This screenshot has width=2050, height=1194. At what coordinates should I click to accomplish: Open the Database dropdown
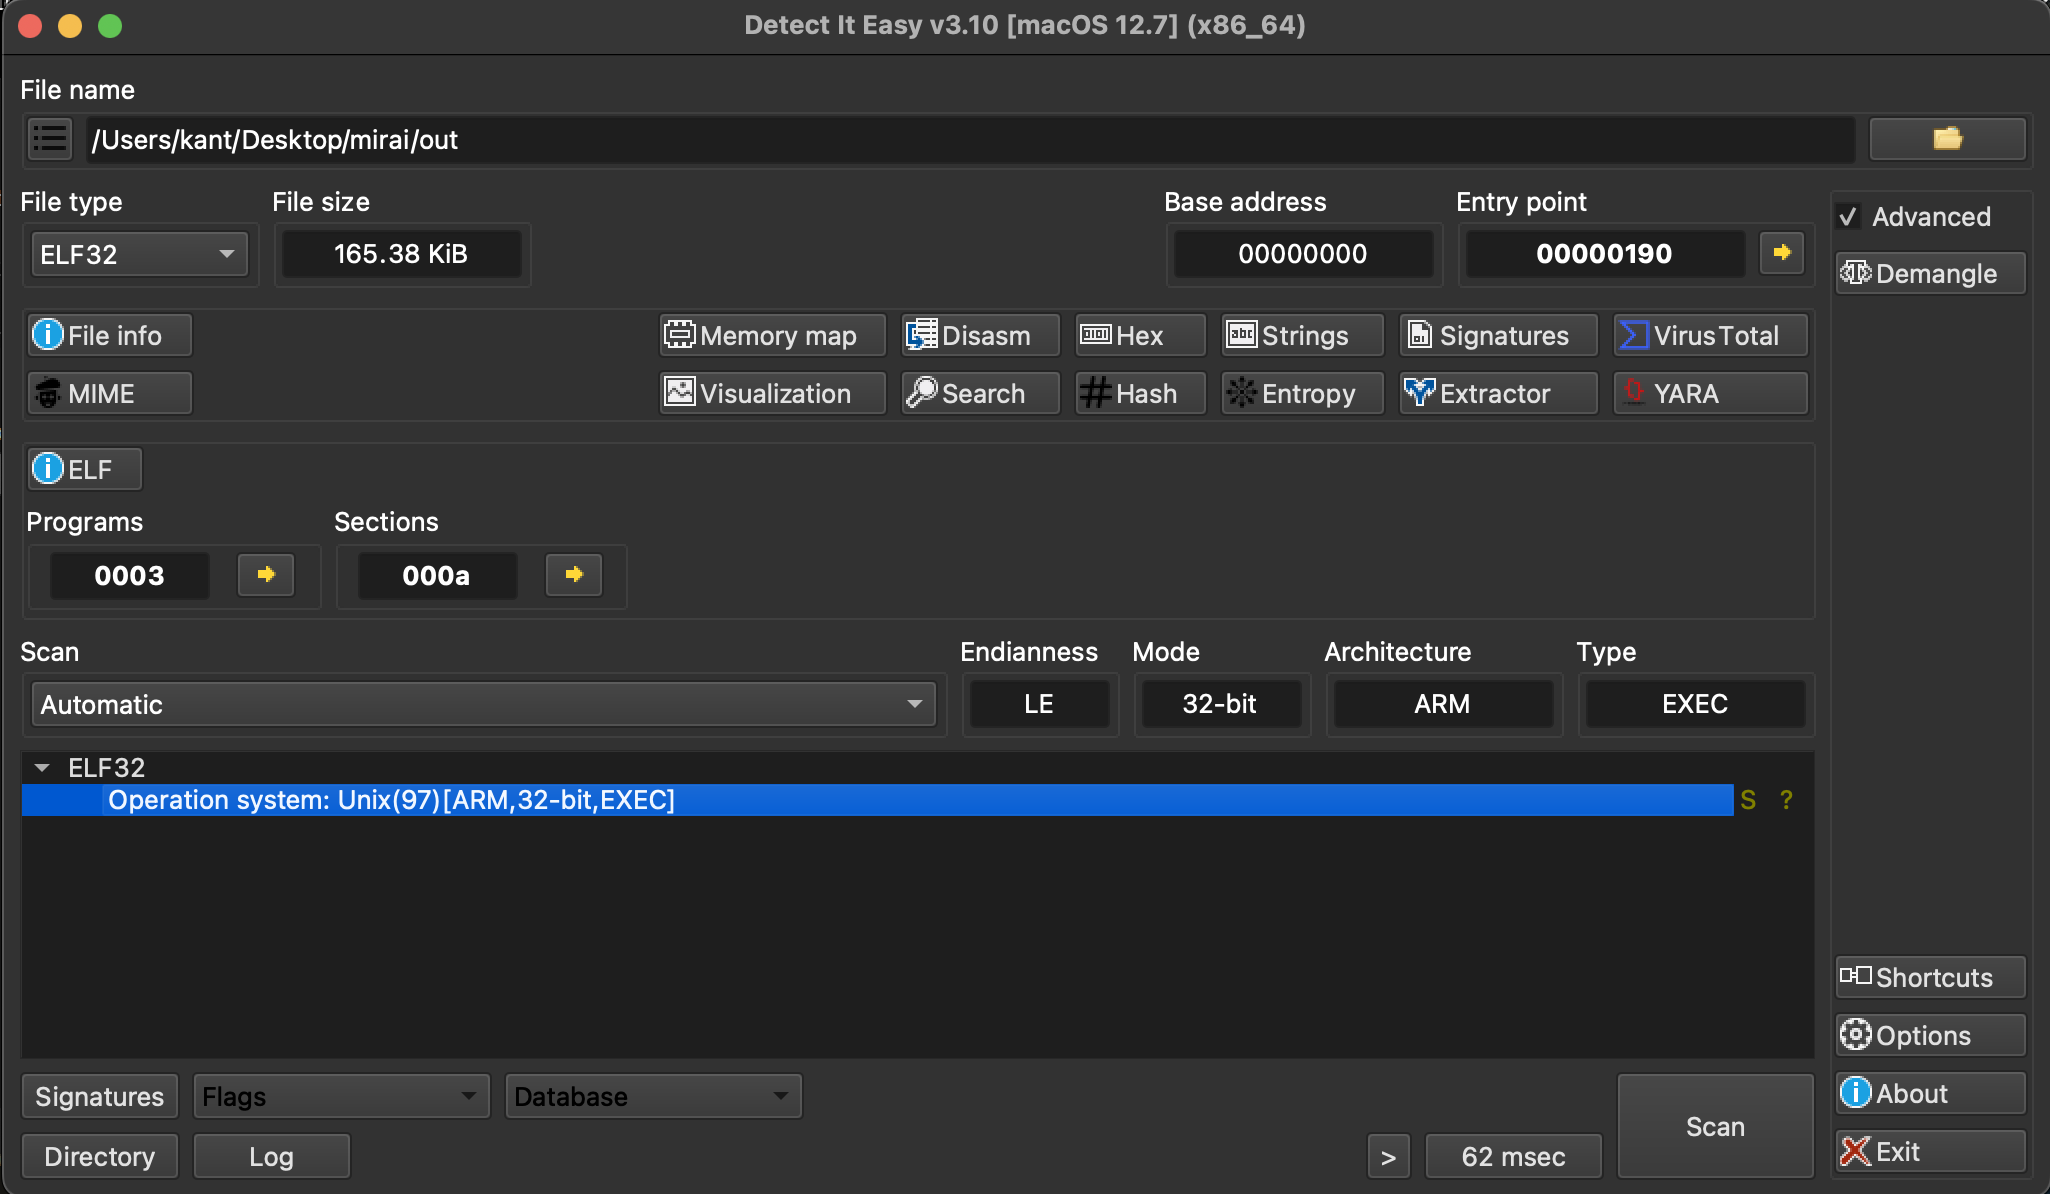click(x=653, y=1096)
